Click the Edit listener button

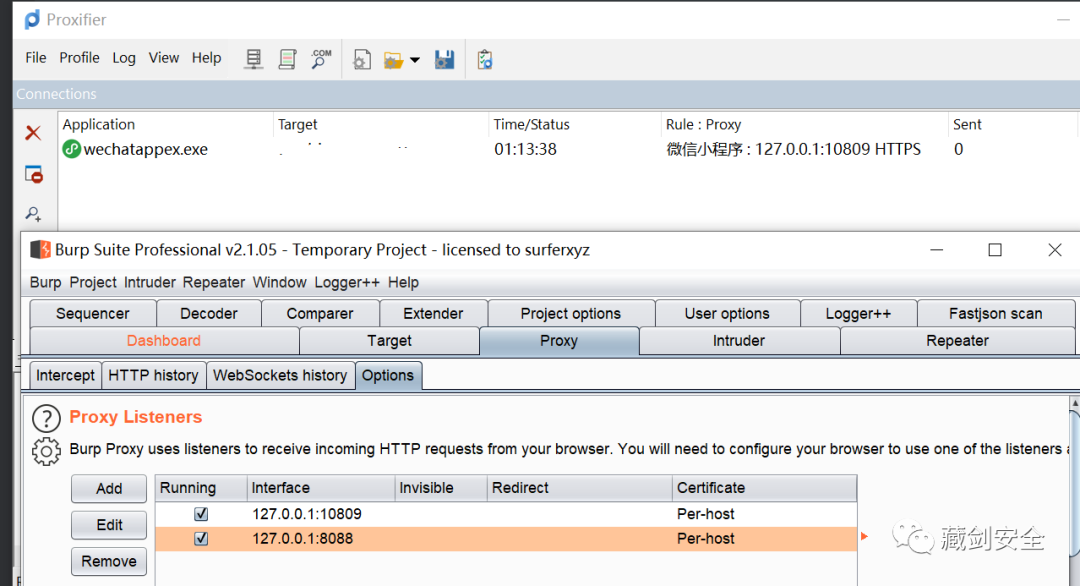coord(109,525)
